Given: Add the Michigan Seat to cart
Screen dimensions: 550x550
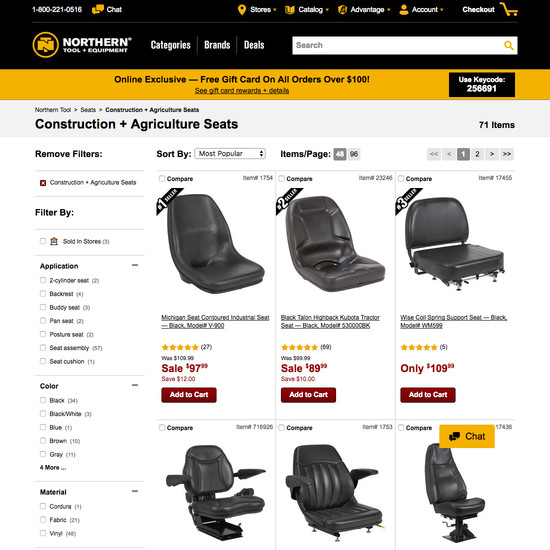Looking at the screenshot, I should click(x=189, y=395).
